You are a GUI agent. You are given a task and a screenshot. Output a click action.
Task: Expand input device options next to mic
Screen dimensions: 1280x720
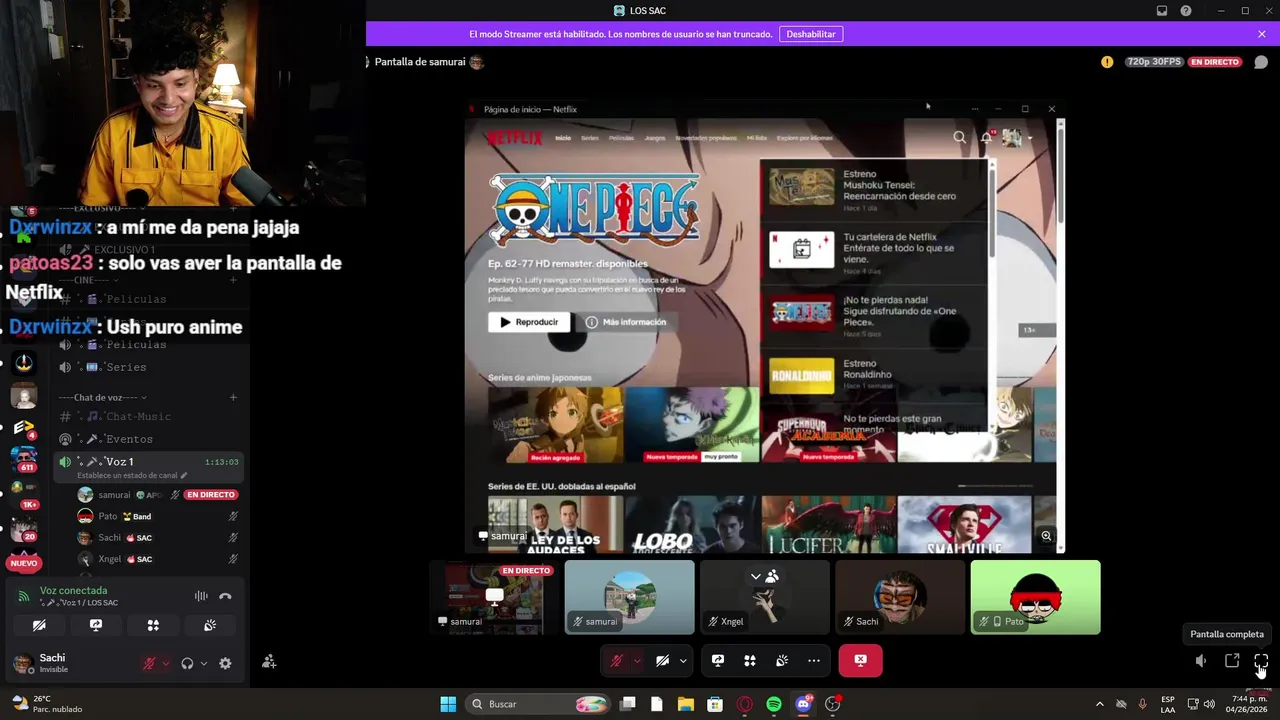click(166, 663)
